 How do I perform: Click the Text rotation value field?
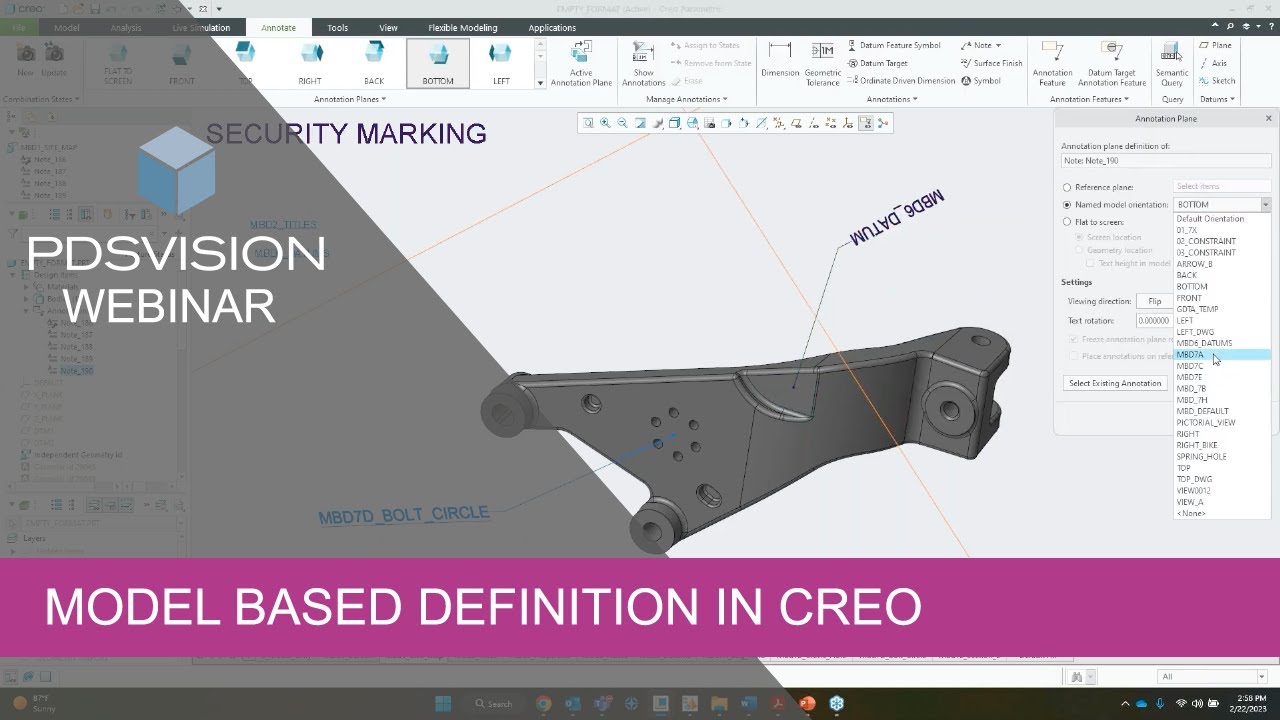(x=1155, y=321)
